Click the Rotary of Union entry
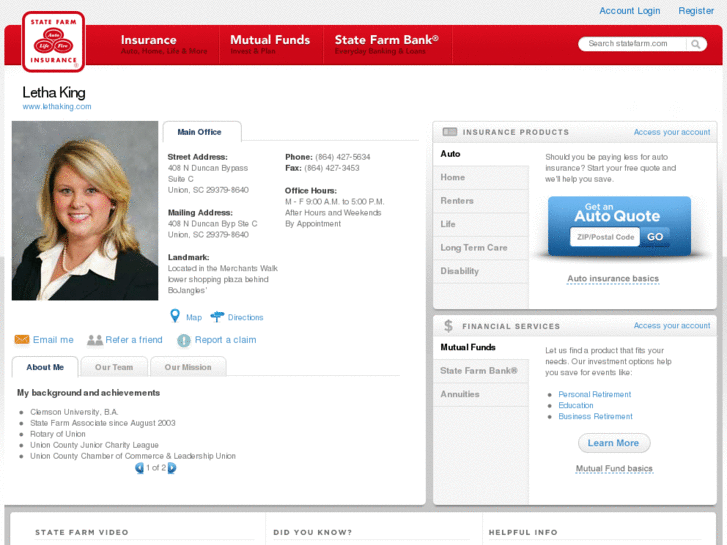This screenshot has width=727, height=545. pyautogui.click(x=58, y=434)
